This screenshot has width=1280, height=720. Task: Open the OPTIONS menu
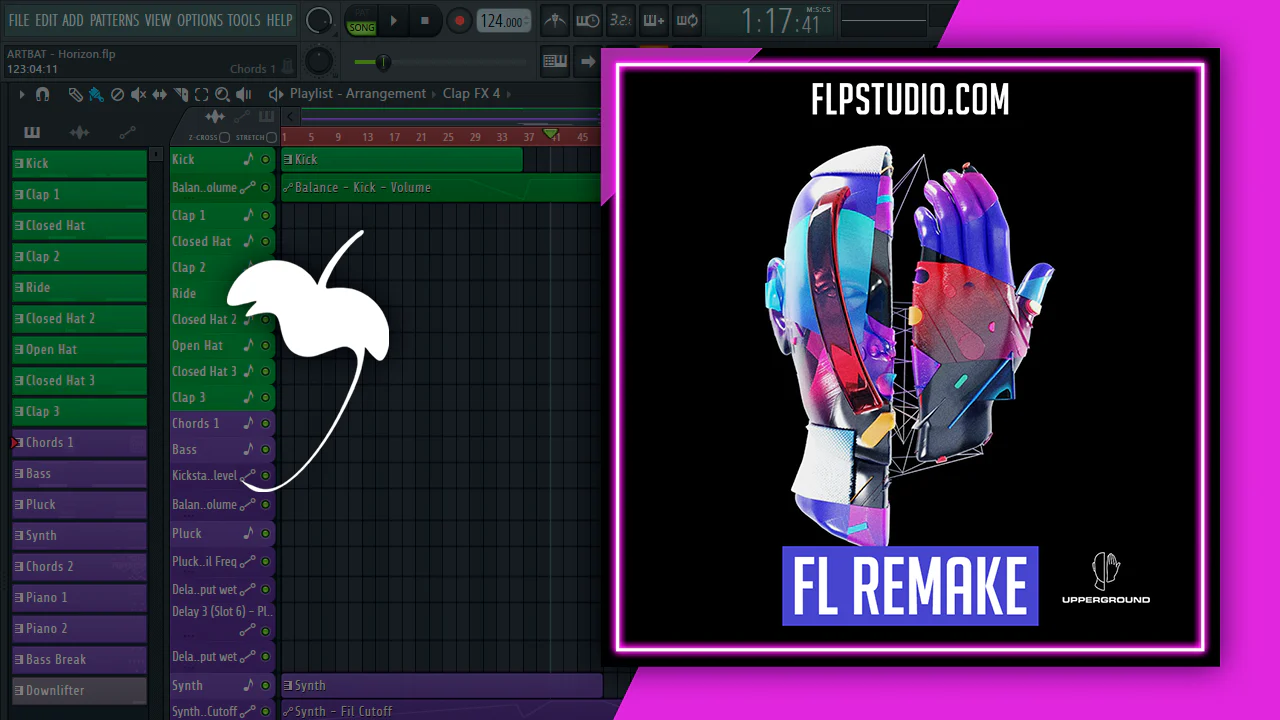(200, 20)
